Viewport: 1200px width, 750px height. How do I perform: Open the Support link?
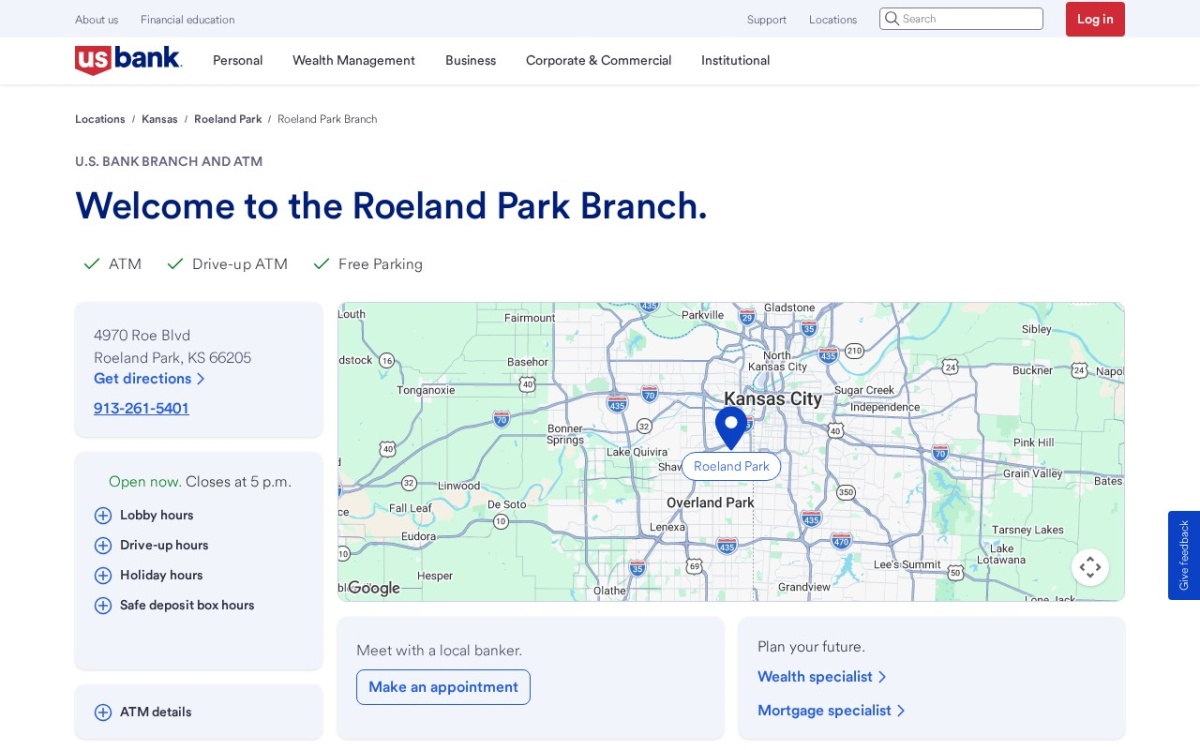point(767,19)
